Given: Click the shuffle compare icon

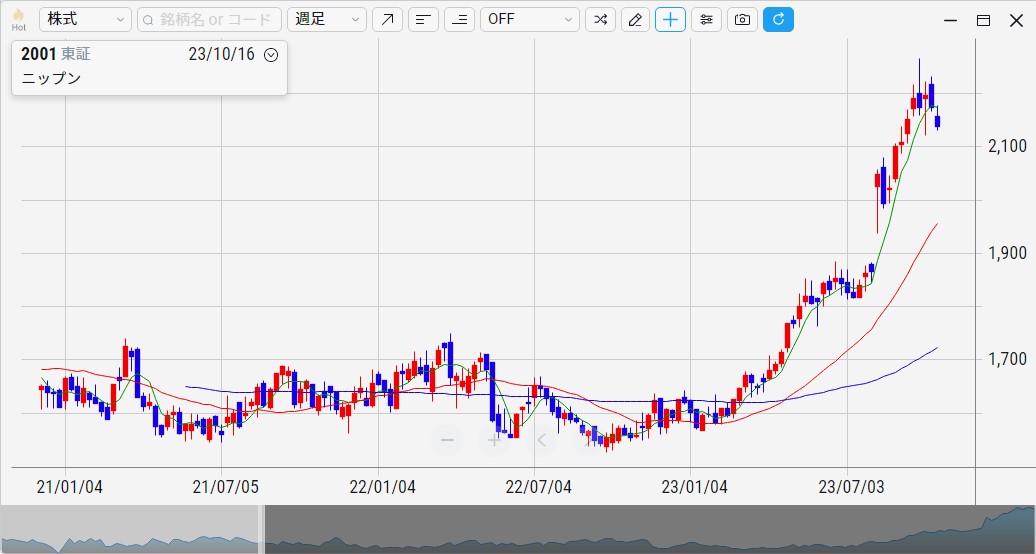Looking at the screenshot, I should click(600, 20).
